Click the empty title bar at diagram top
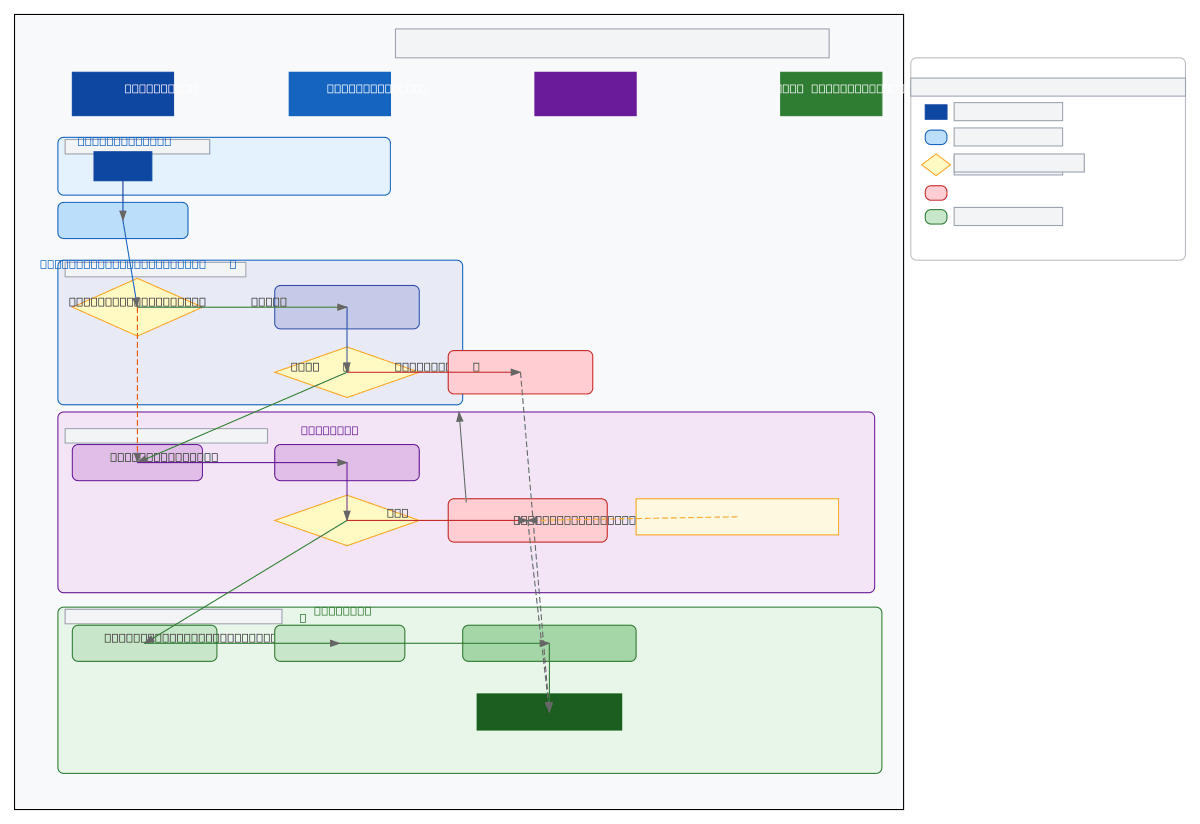The height and width of the screenshot is (824, 1200). (x=612, y=43)
